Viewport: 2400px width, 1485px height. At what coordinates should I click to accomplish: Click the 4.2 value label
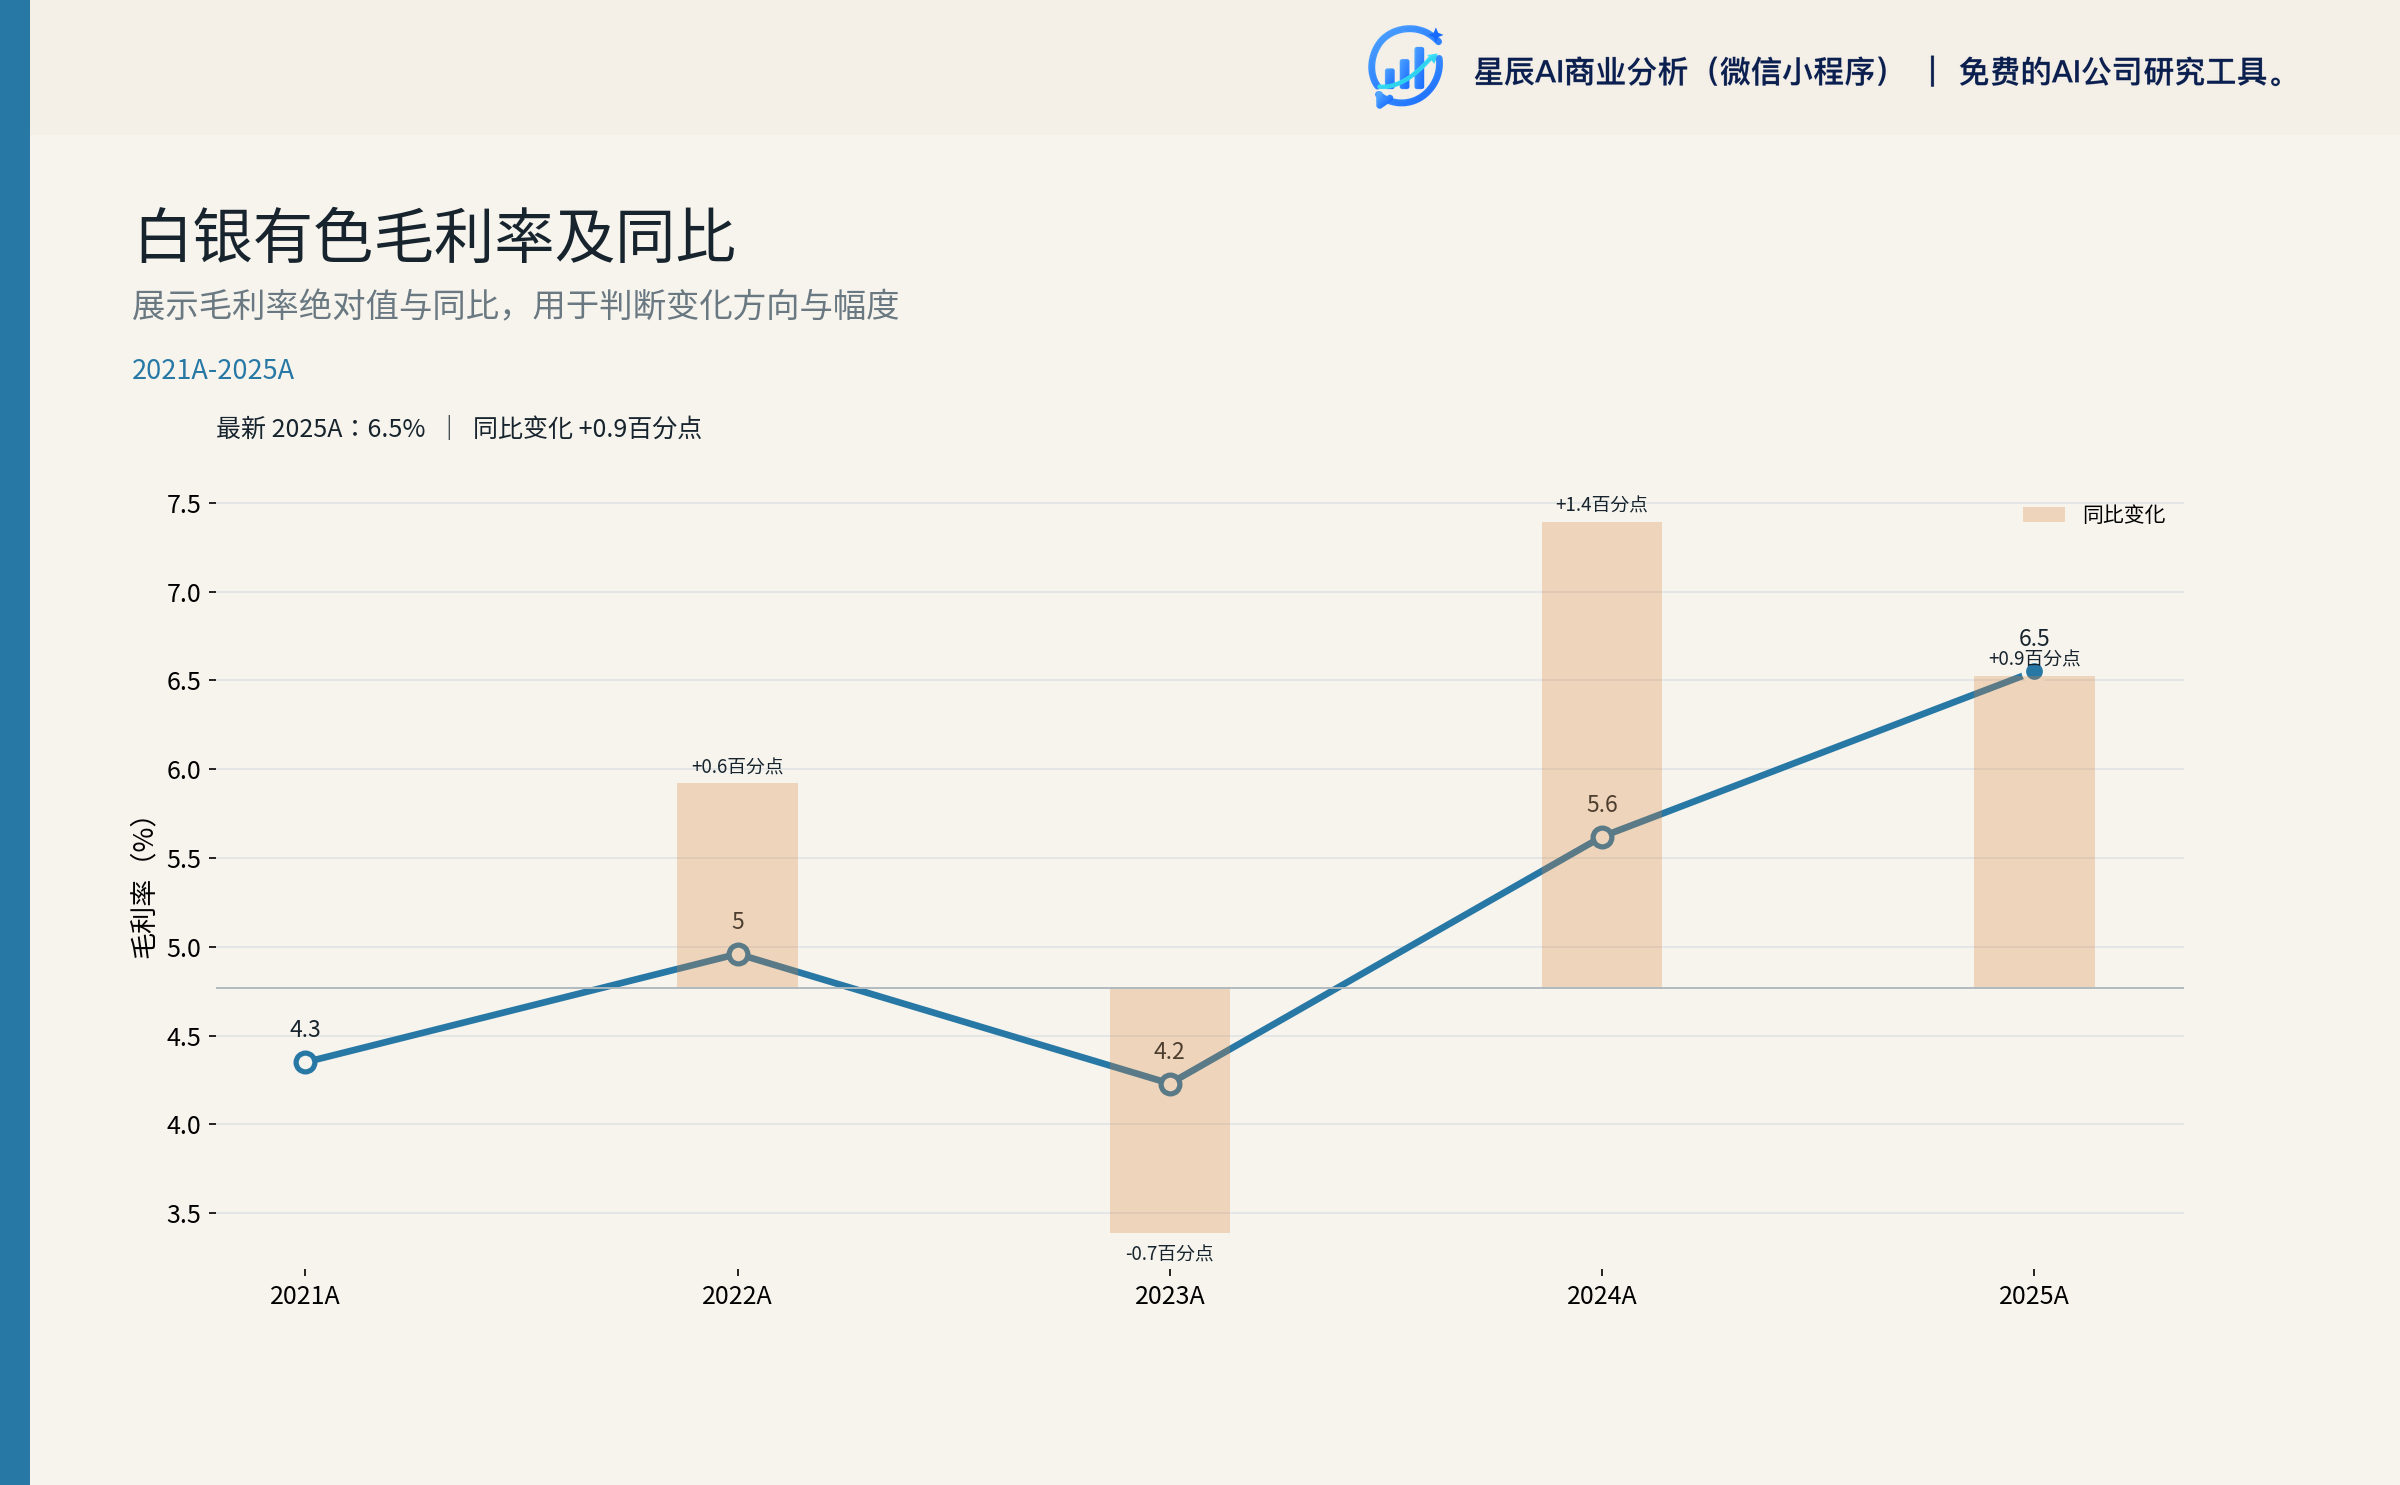click(1169, 1051)
